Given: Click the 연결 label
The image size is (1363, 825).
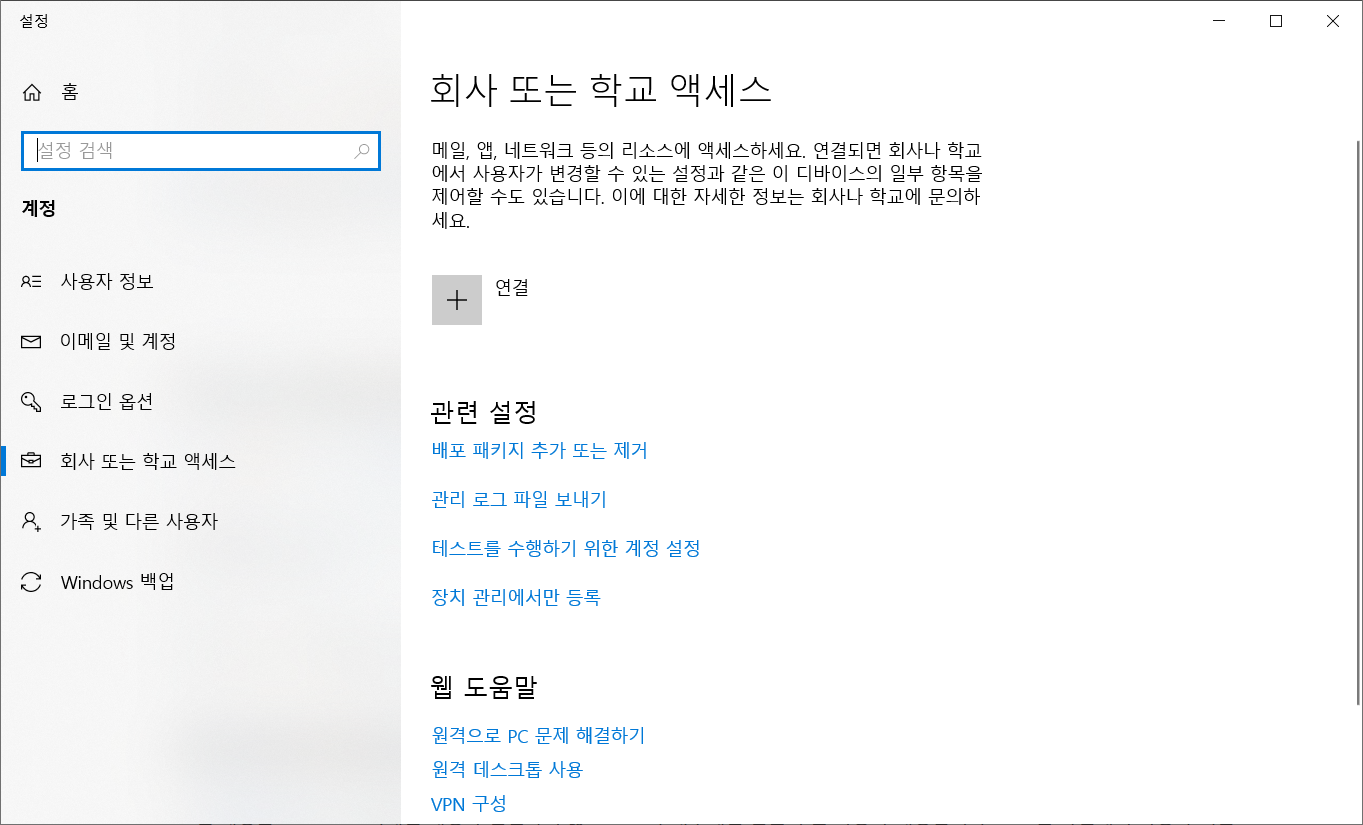Looking at the screenshot, I should pyautogui.click(x=512, y=288).
